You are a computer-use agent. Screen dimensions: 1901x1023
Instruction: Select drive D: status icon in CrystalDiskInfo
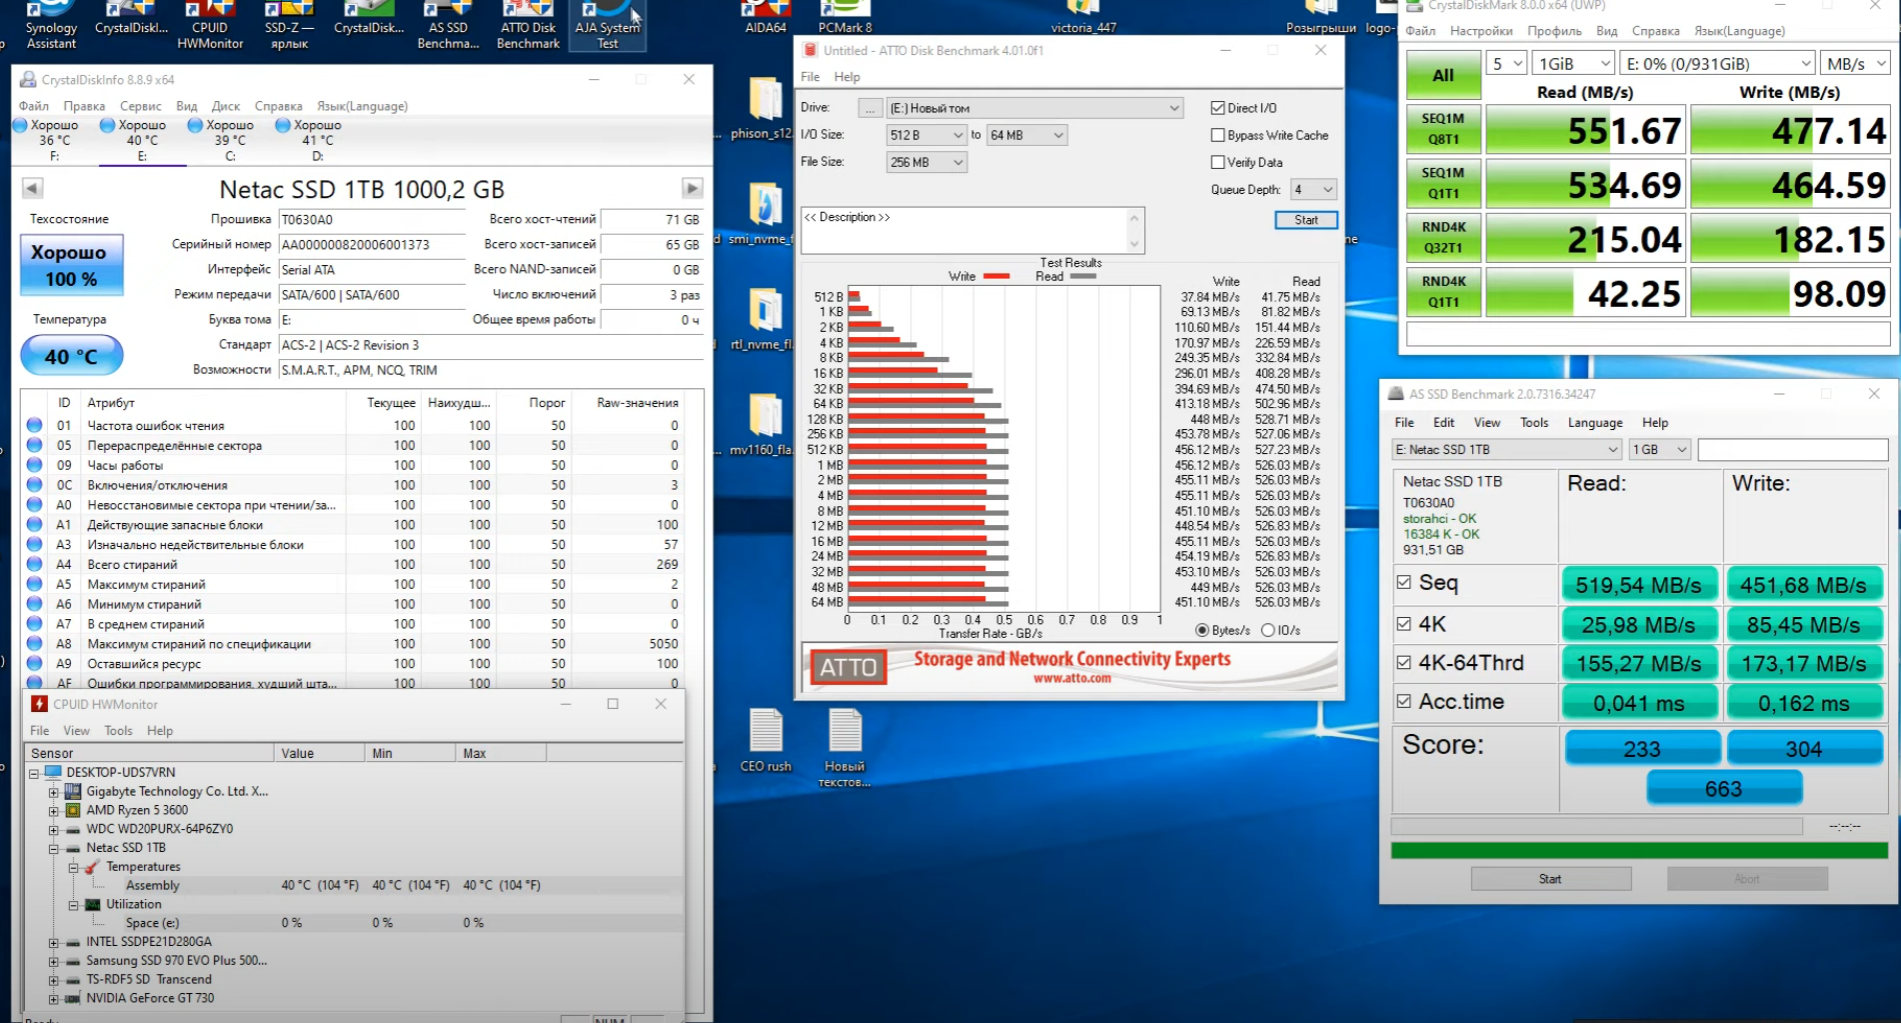[x=283, y=125]
